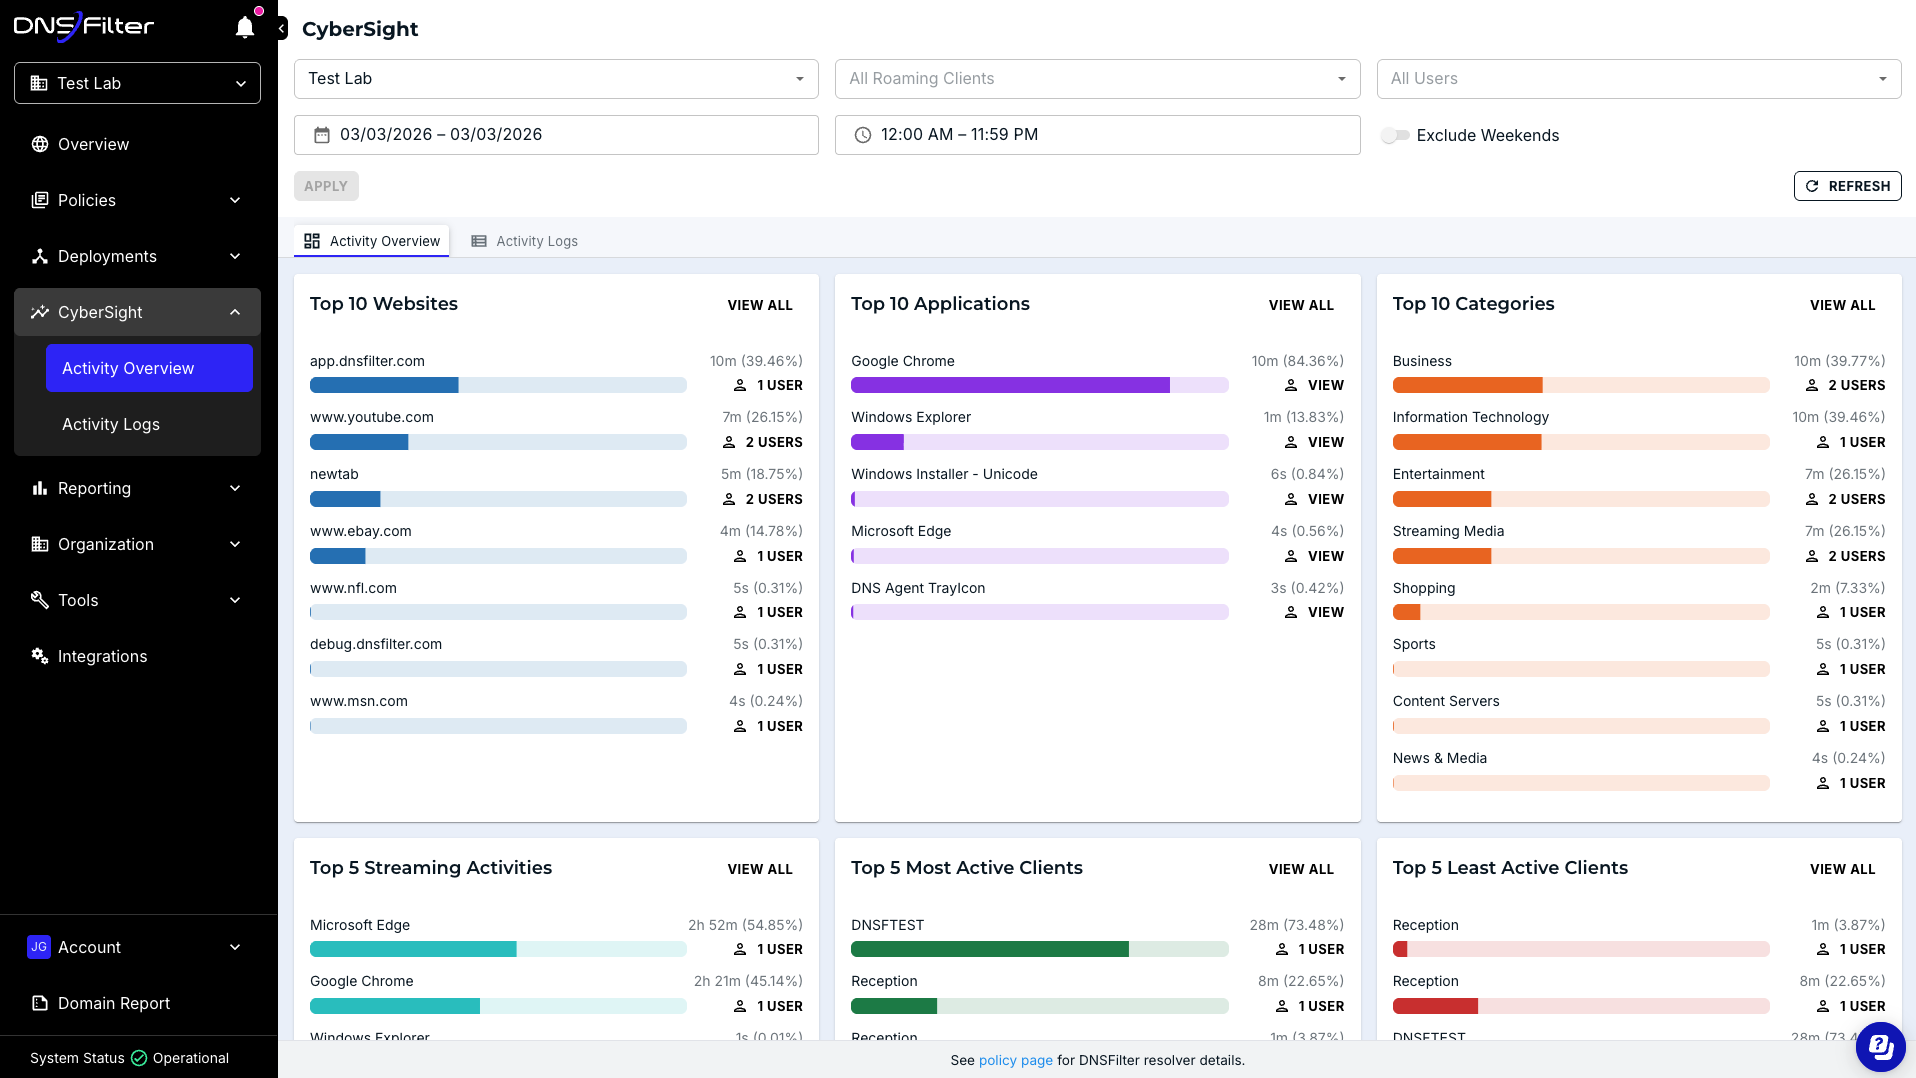Expand the Account menu chevron
Viewport: 1916px width, 1078px height.
235,947
